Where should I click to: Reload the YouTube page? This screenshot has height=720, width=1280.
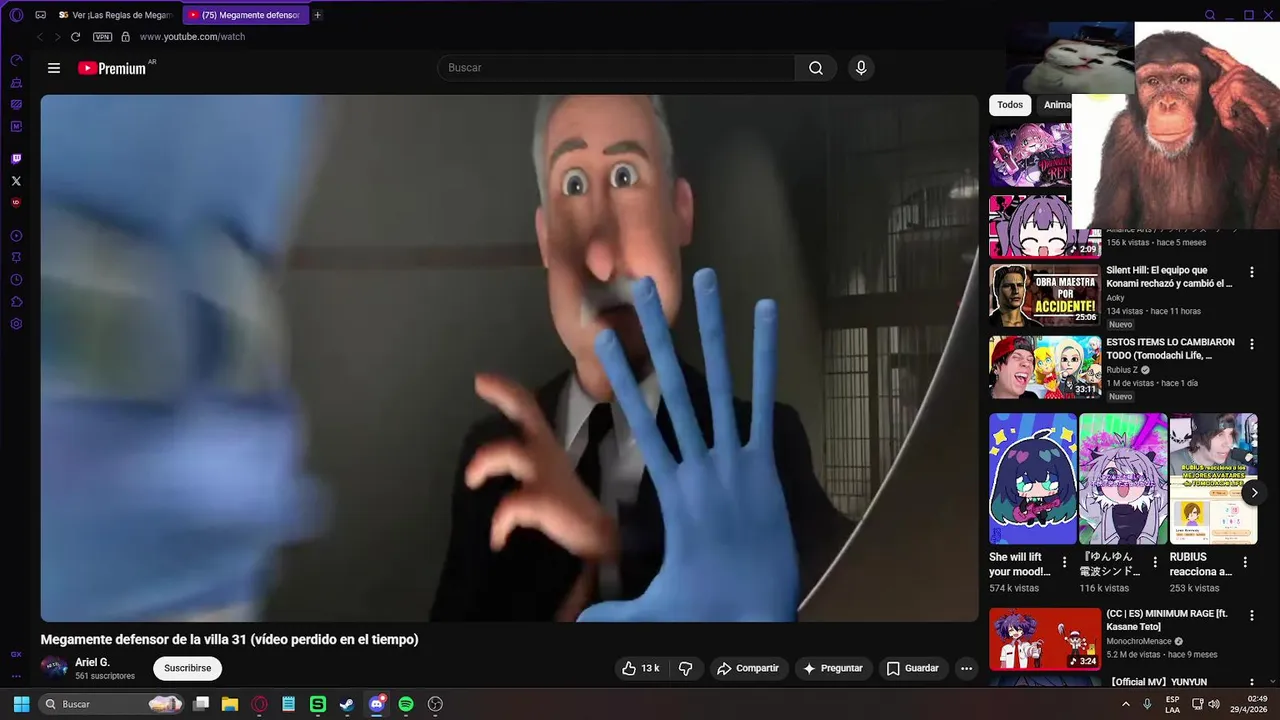tap(75, 37)
